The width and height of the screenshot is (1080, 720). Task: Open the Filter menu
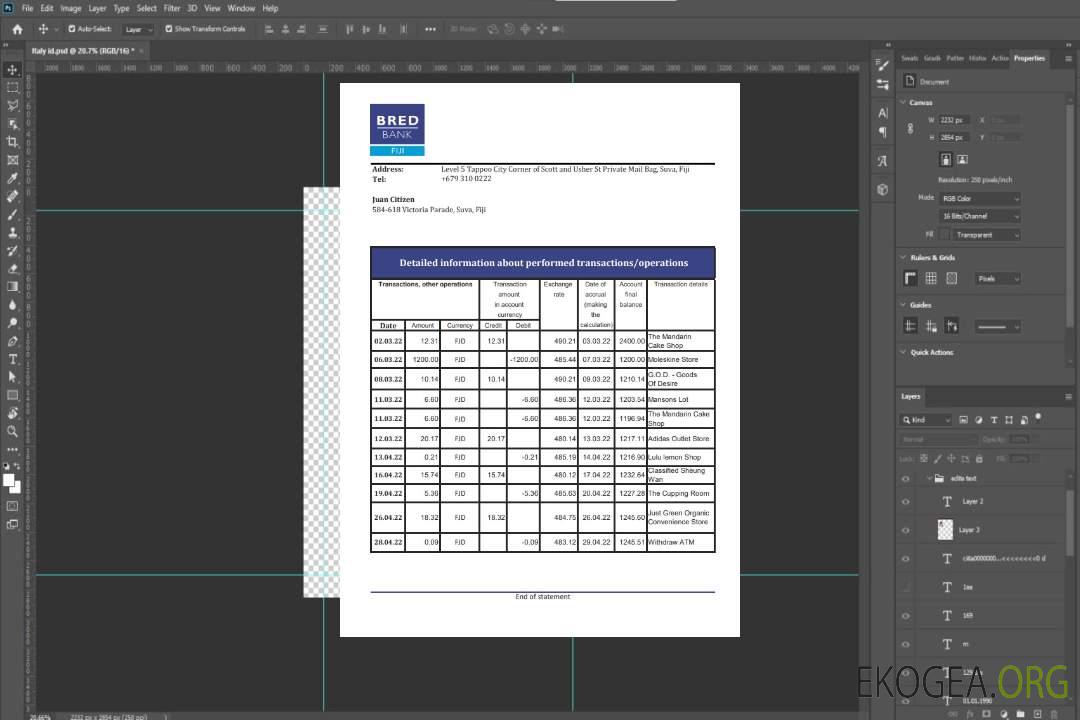(172, 8)
